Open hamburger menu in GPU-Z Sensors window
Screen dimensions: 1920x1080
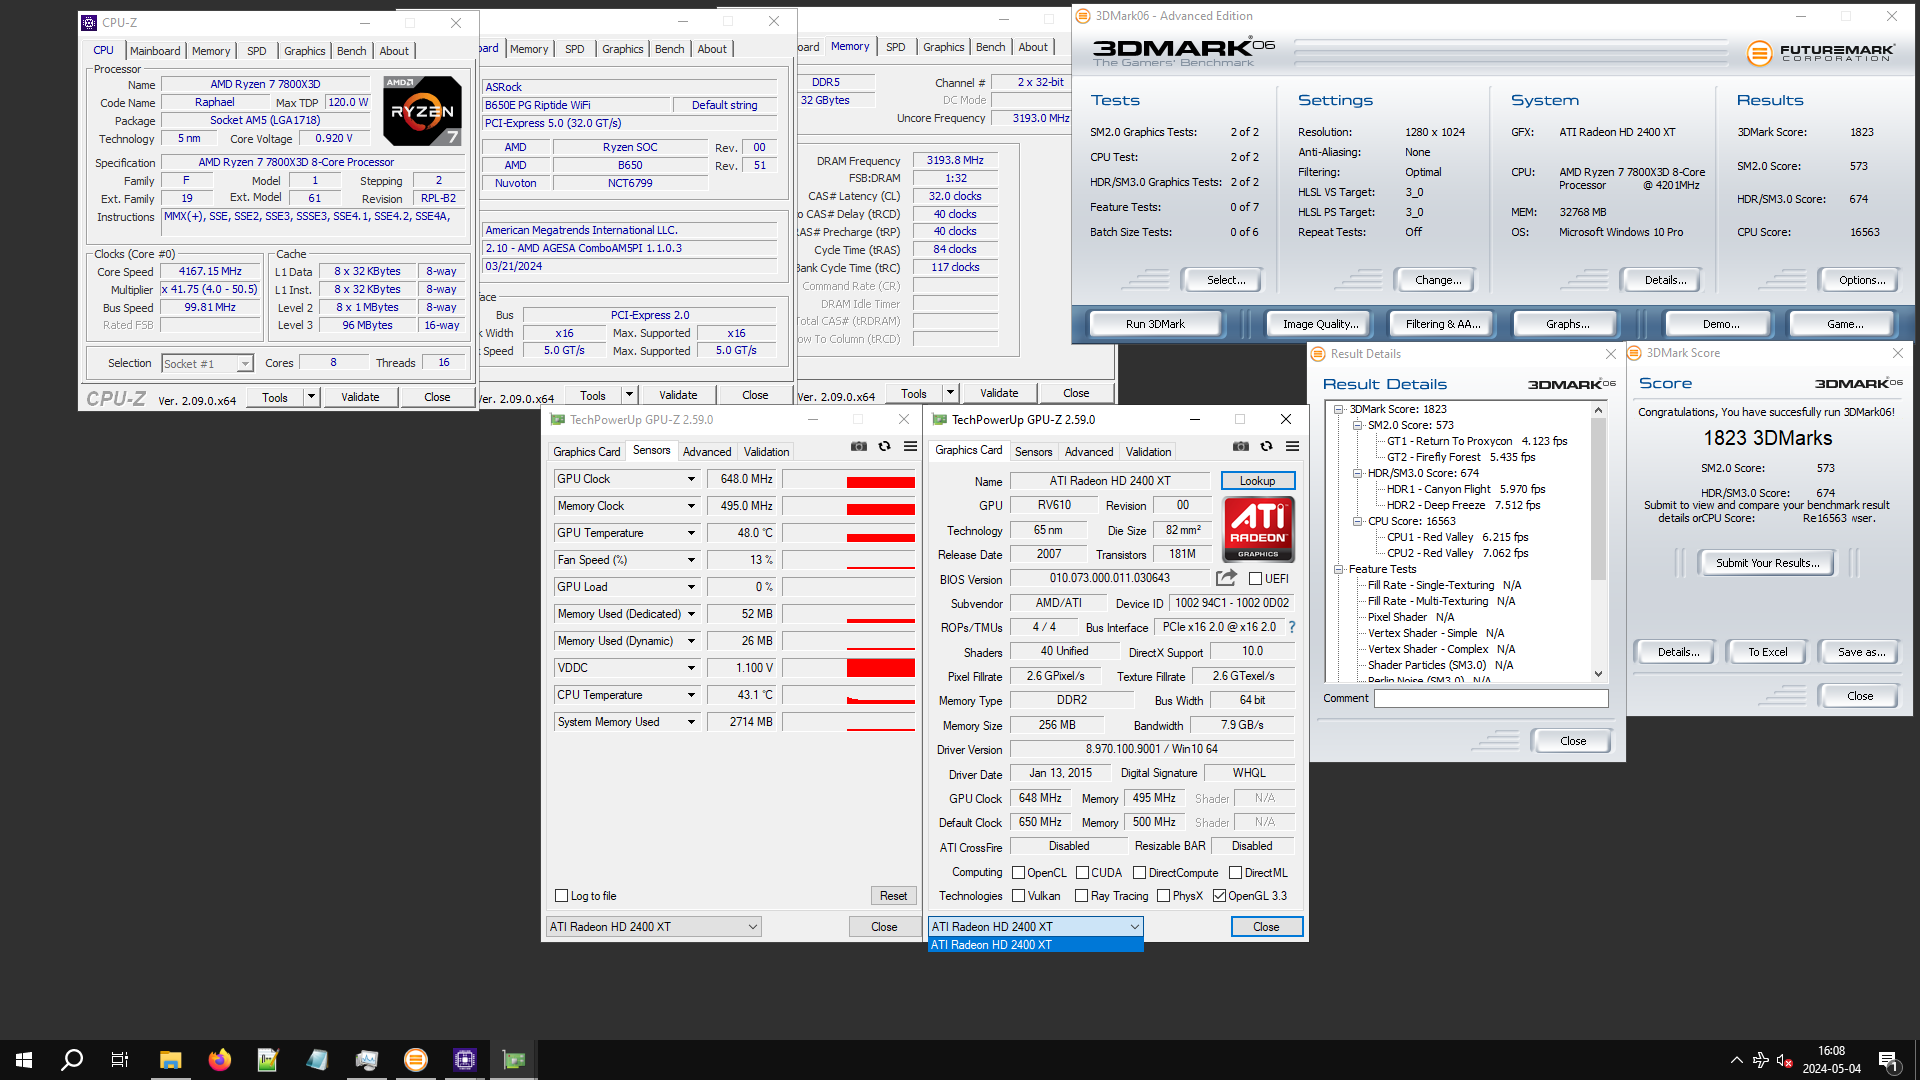(910, 447)
